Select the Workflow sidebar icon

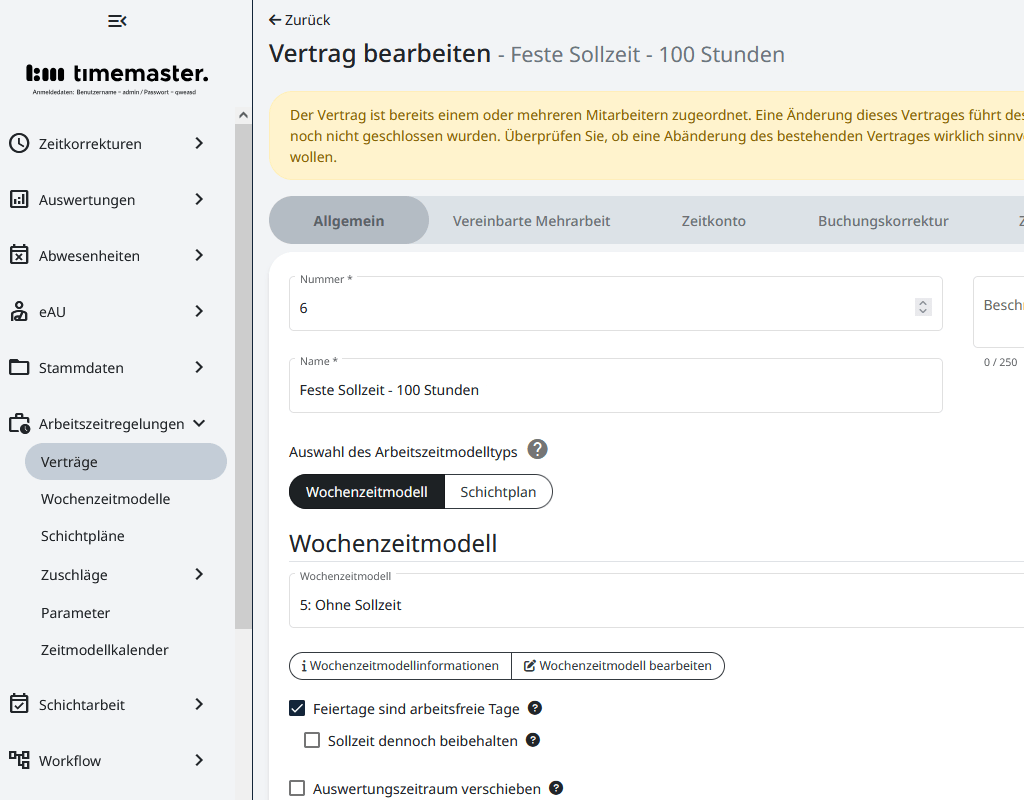pos(20,760)
